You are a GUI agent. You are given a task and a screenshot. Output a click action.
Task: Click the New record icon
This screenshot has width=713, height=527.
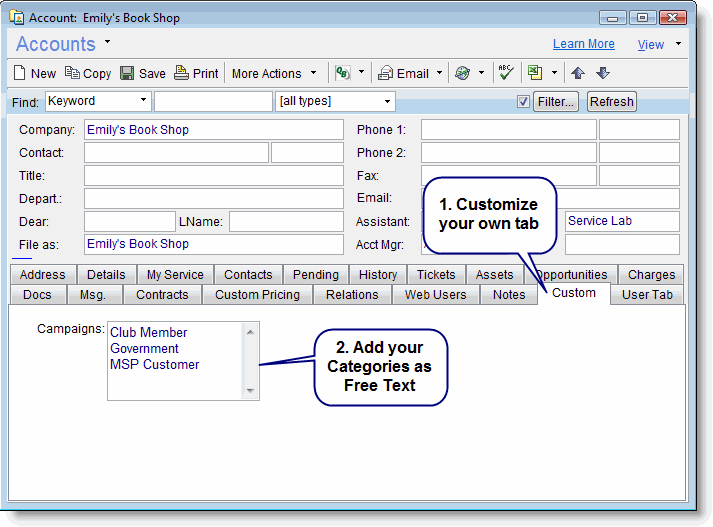click(19, 73)
